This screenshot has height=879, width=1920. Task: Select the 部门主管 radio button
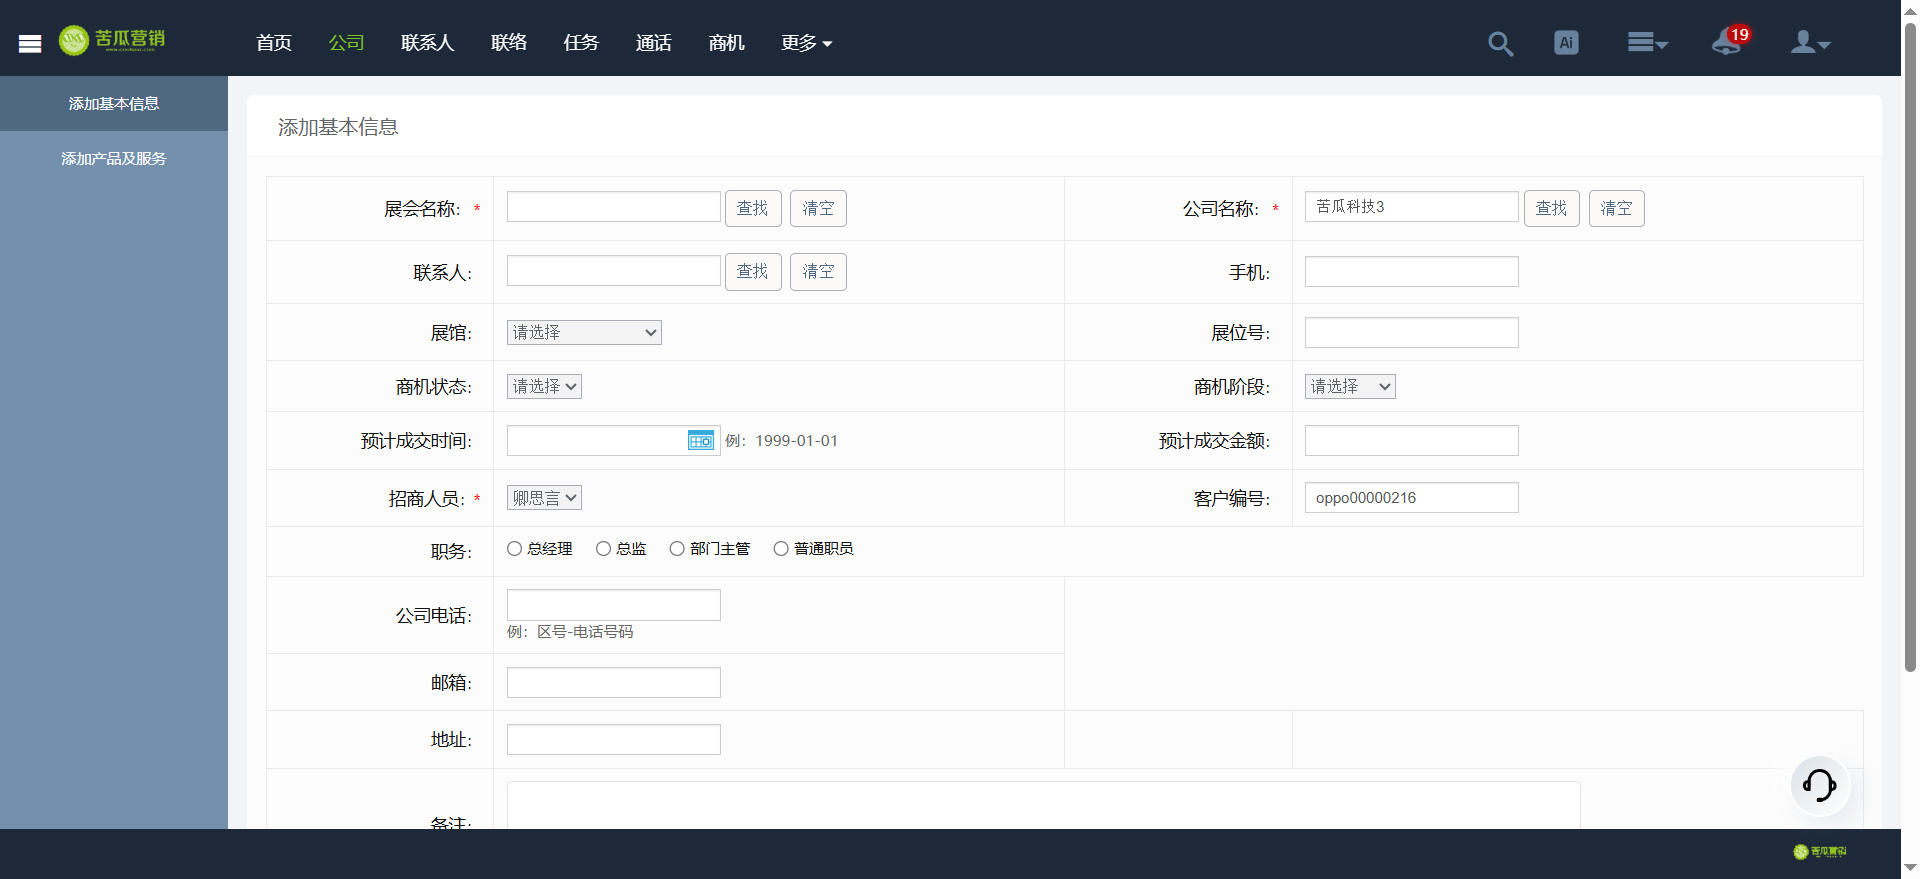[x=677, y=549]
